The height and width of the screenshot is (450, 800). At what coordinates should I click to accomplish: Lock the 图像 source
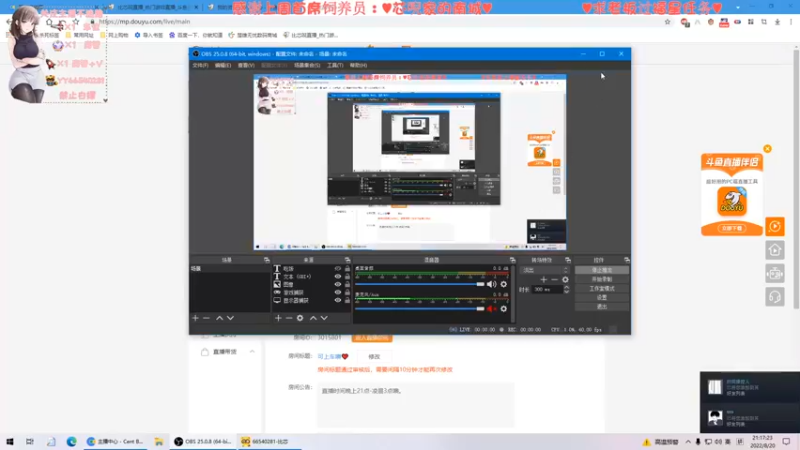(x=347, y=284)
